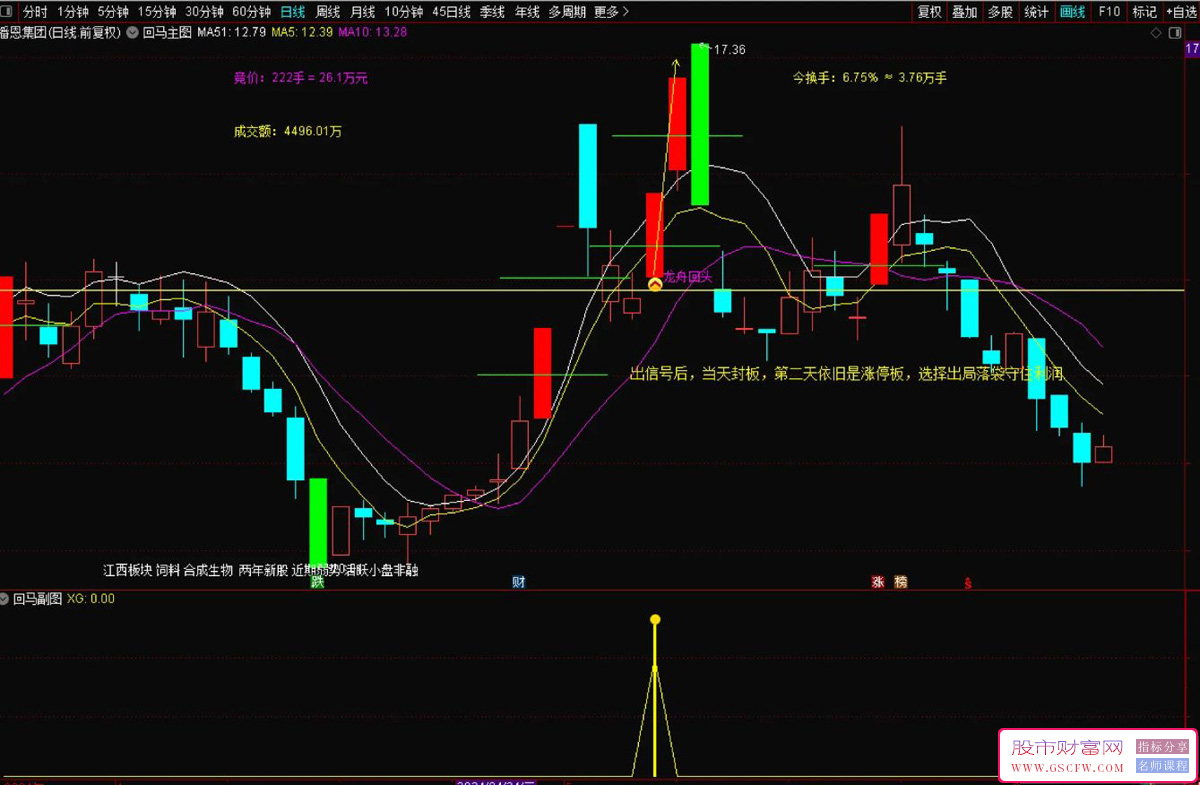Click the square window icon at chart top-right

point(1176,33)
